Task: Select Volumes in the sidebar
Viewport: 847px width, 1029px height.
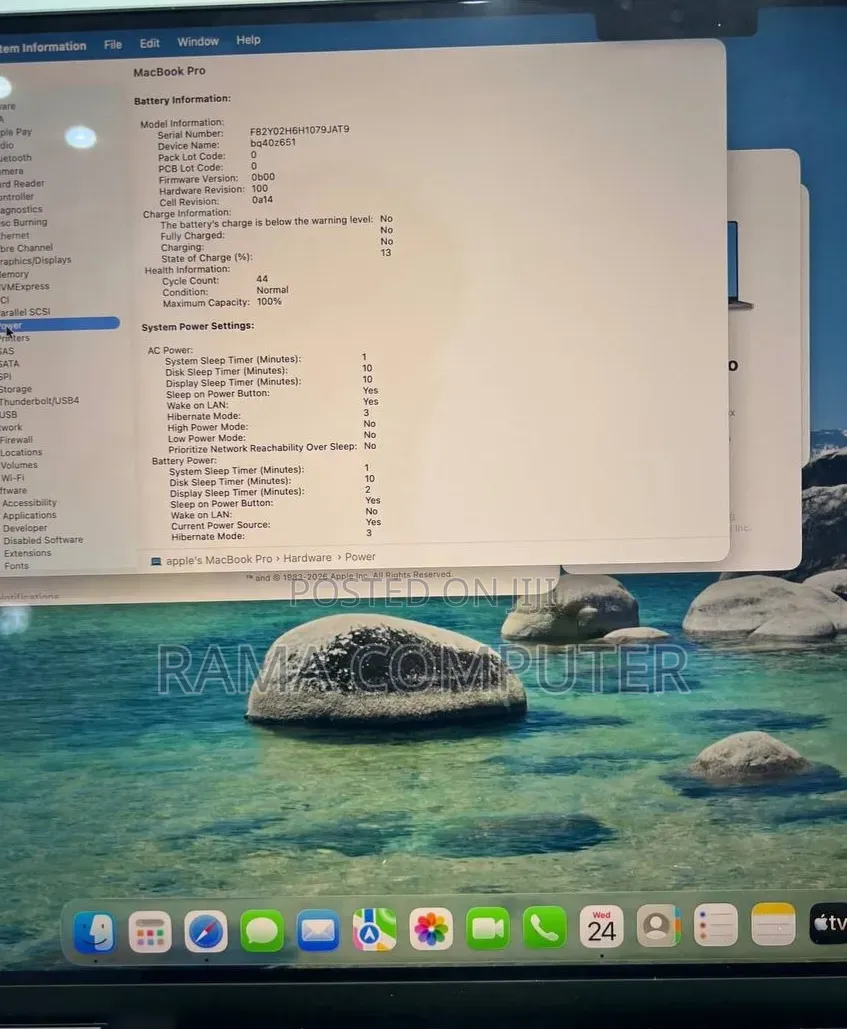Action: click(19, 465)
